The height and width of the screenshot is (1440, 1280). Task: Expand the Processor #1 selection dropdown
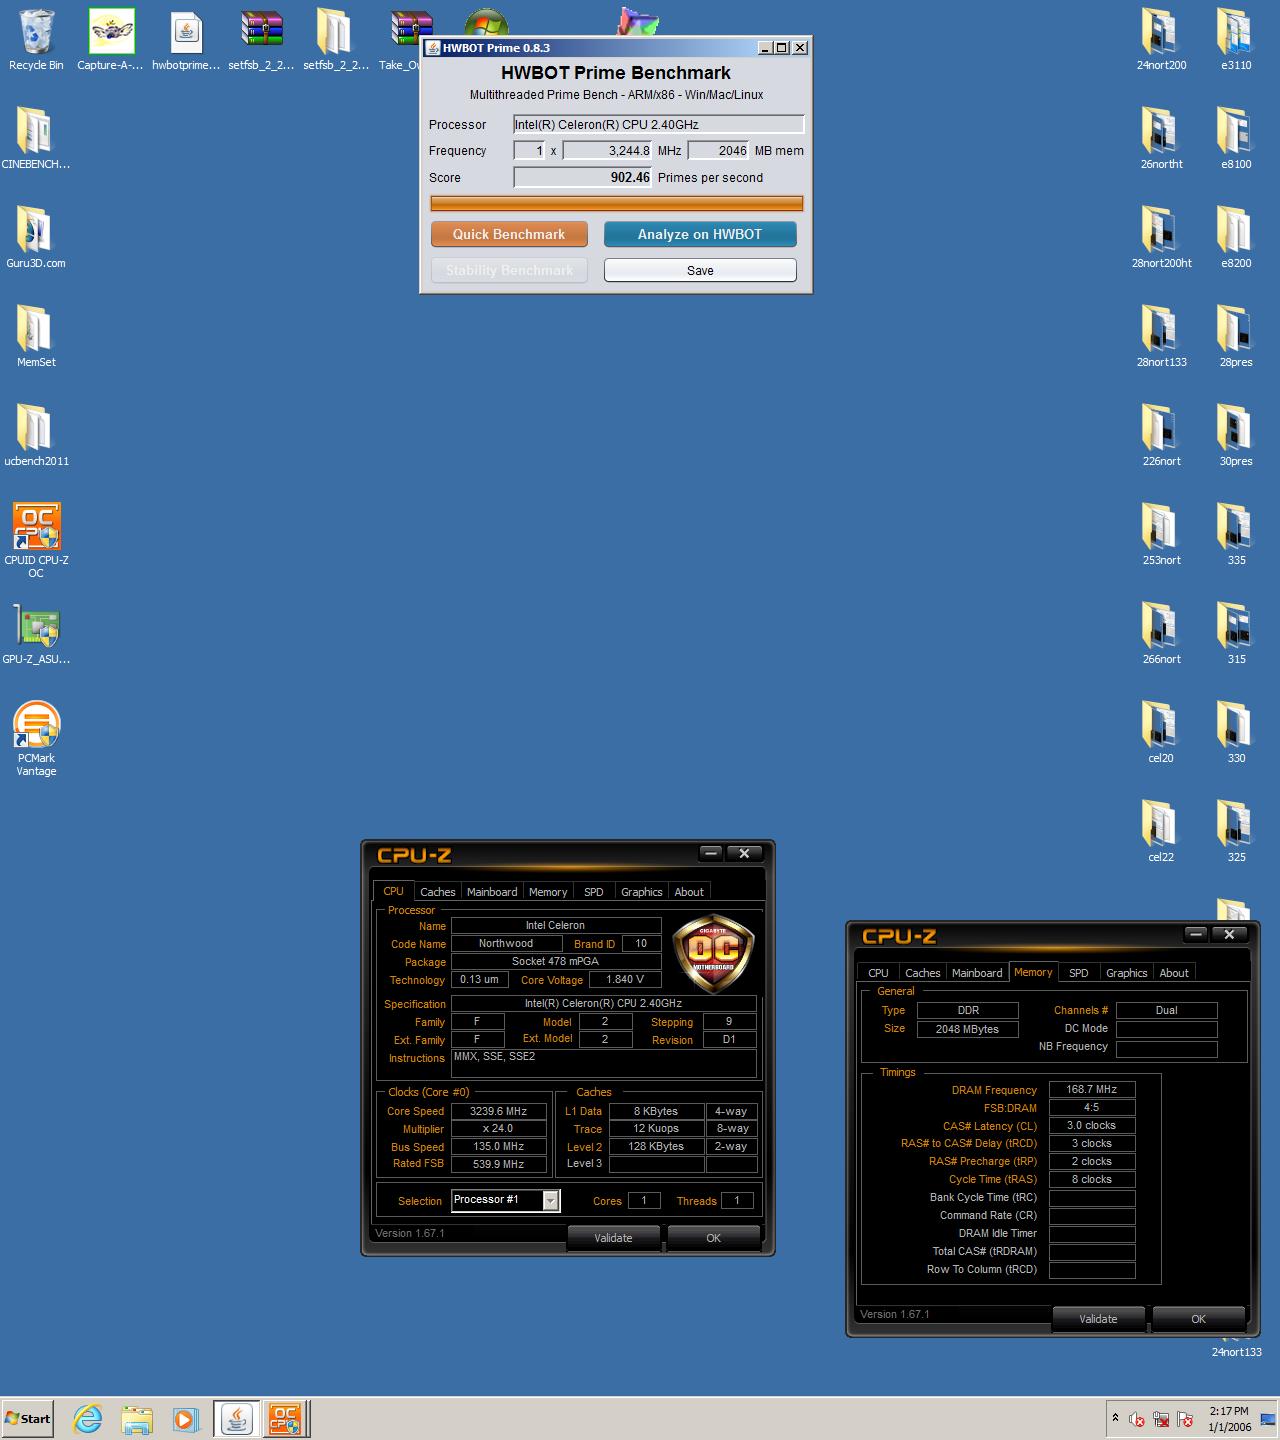click(551, 1200)
